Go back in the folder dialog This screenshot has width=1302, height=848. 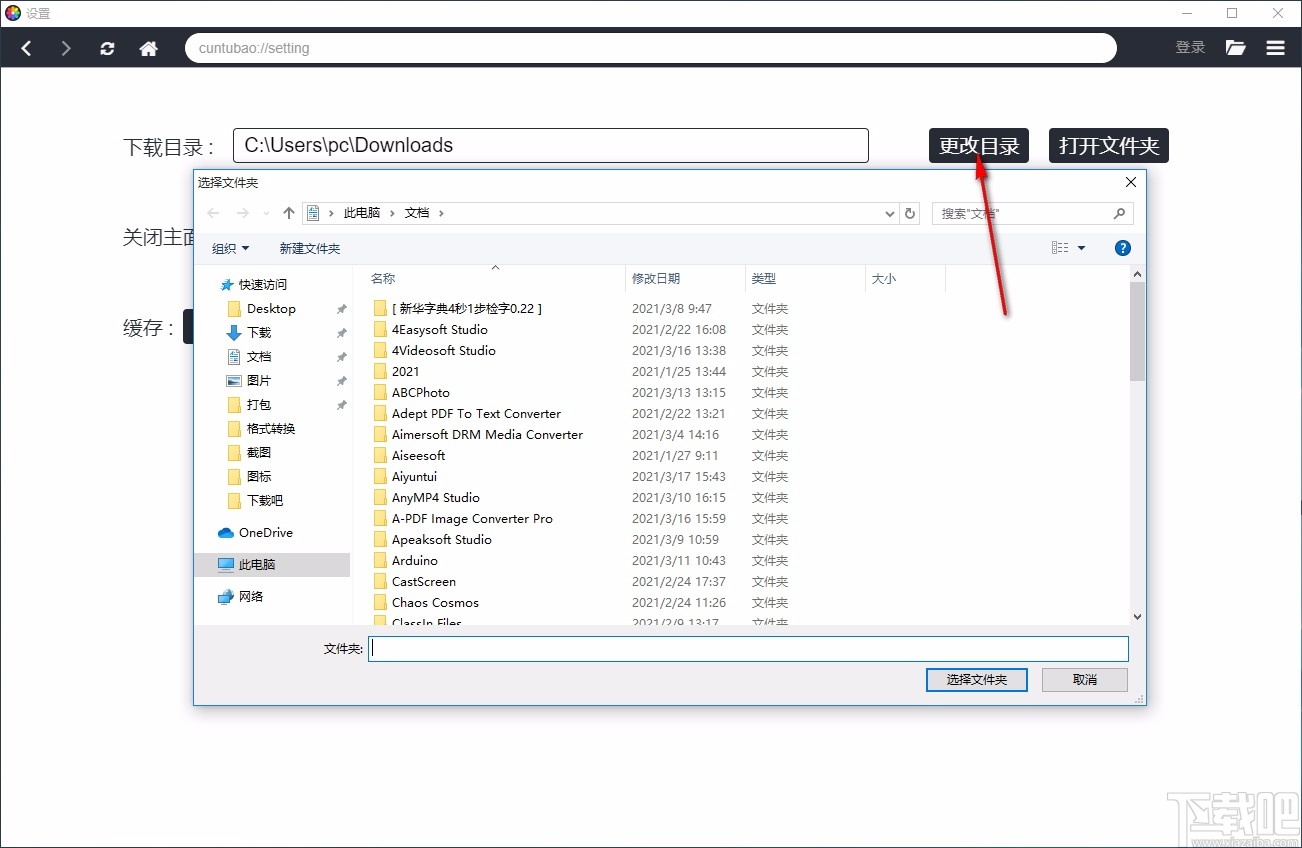pos(213,213)
